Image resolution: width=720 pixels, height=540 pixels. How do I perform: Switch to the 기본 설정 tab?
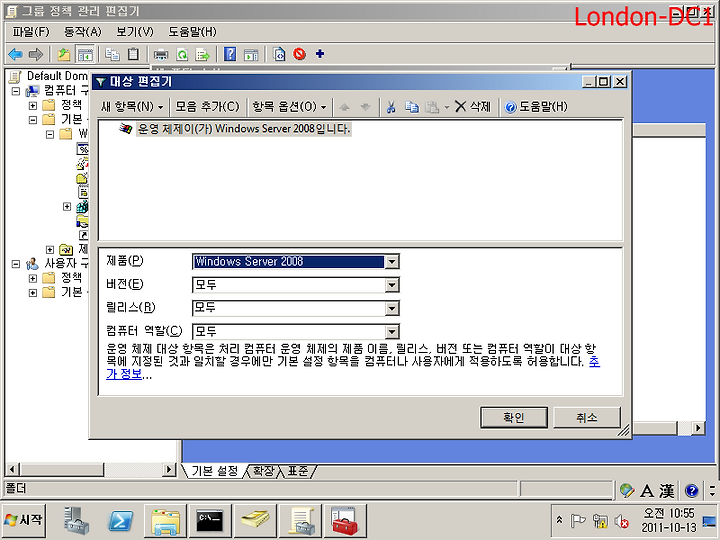(x=214, y=471)
